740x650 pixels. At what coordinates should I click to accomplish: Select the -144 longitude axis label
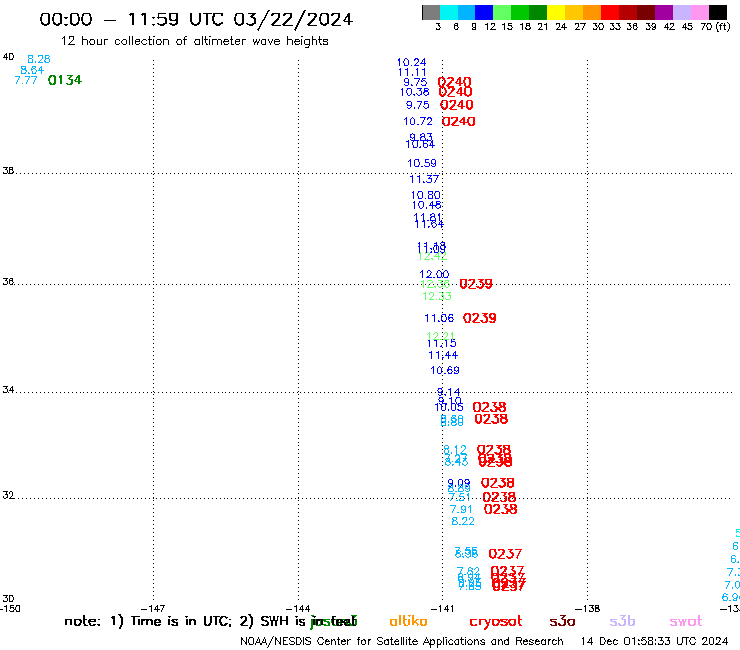298,609
